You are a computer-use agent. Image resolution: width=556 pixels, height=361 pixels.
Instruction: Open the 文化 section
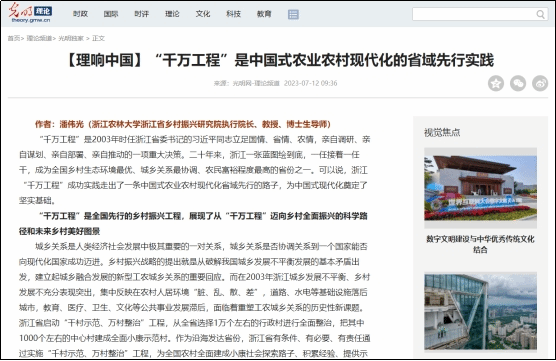point(203,14)
